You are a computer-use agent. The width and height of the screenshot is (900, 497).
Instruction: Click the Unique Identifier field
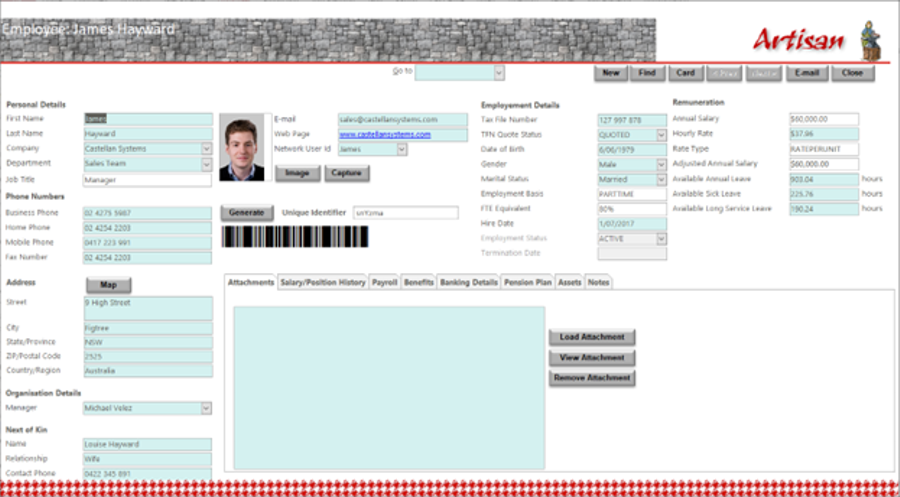(405, 213)
